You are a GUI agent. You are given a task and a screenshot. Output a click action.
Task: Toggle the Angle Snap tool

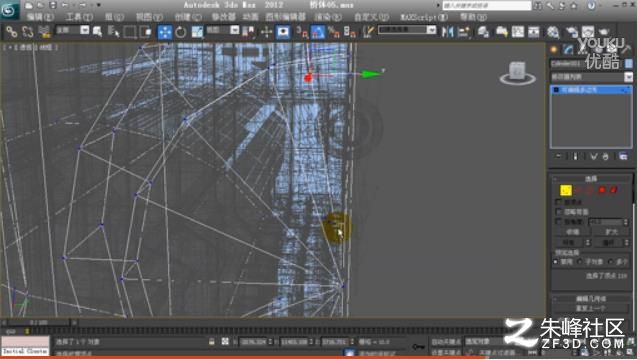(x=317, y=32)
